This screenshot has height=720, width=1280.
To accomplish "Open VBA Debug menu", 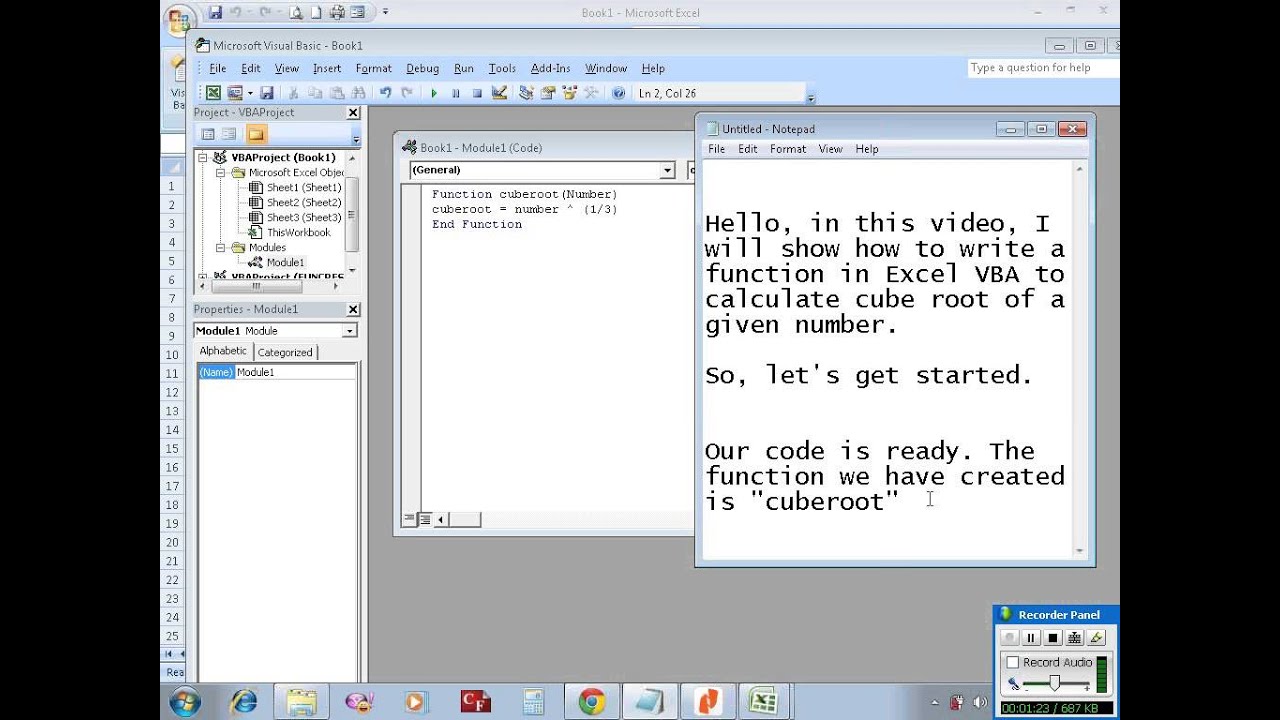I will pyautogui.click(x=422, y=68).
